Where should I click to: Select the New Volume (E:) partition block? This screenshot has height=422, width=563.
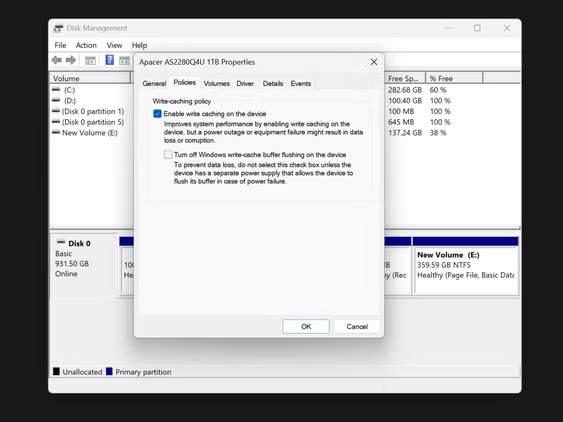pos(466,266)
